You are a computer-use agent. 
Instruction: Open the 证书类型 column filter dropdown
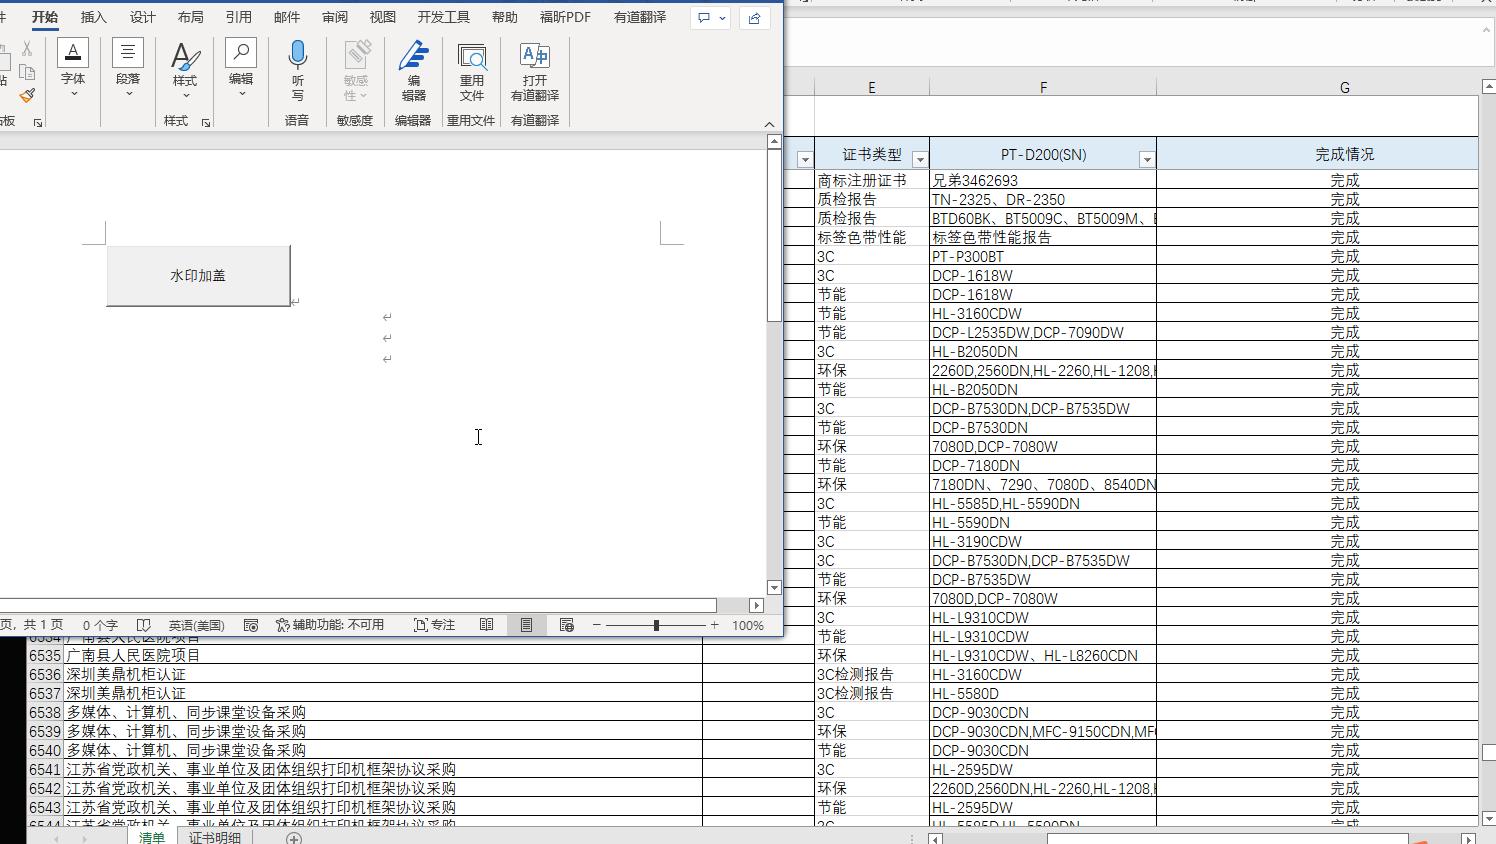point(920,159)
